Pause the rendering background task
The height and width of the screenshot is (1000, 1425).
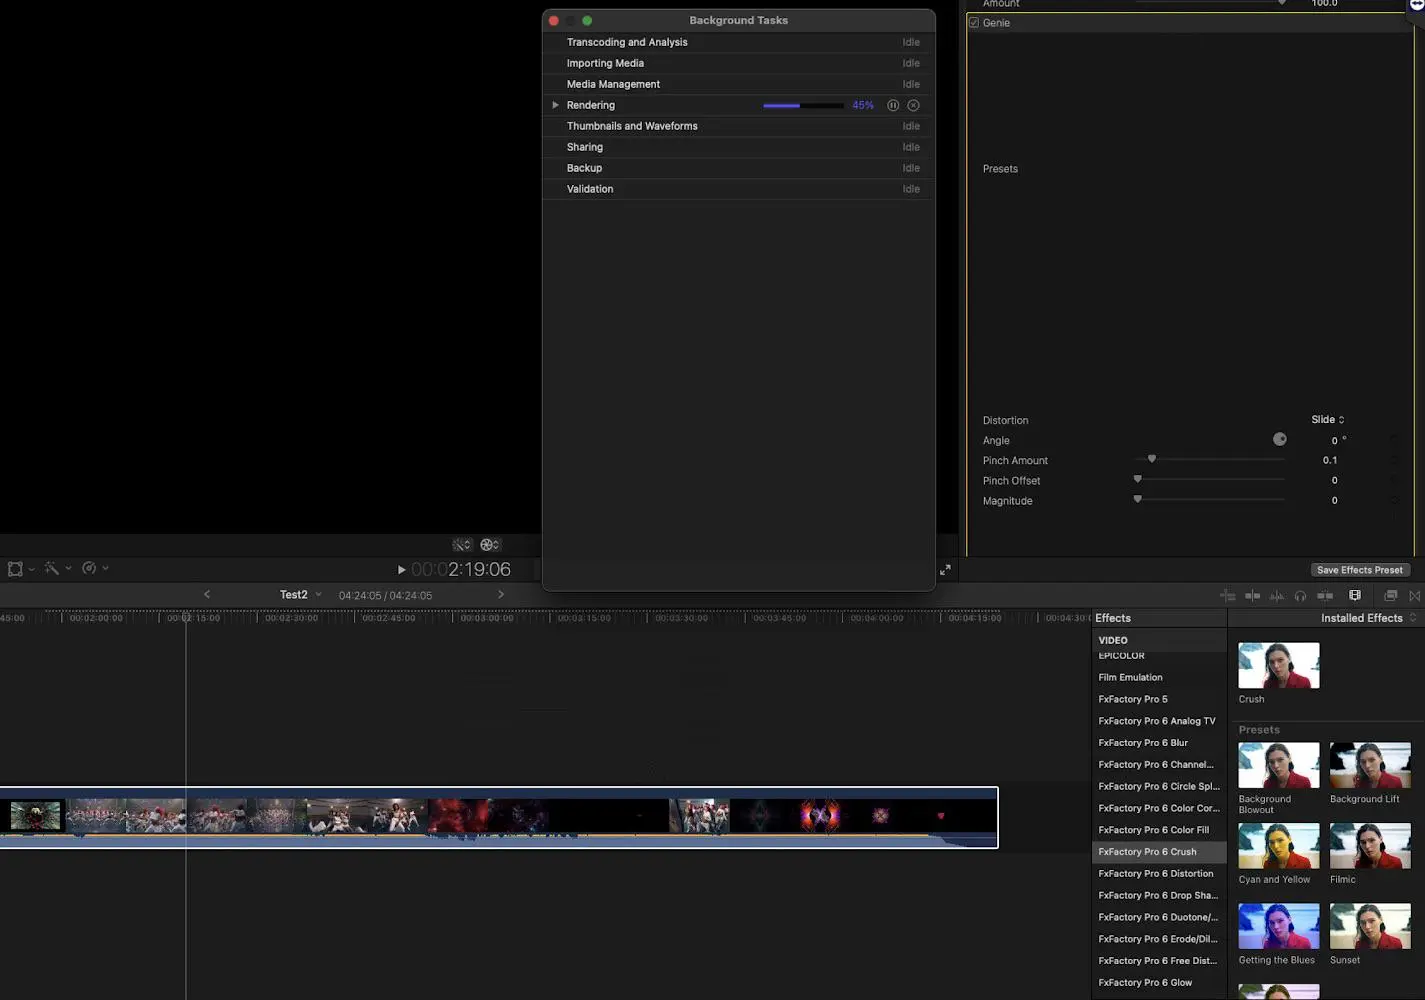point(893,105)
